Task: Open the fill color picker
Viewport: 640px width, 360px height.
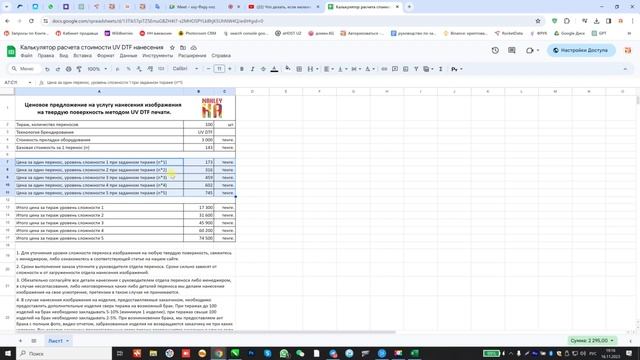Action: (288, 69)
